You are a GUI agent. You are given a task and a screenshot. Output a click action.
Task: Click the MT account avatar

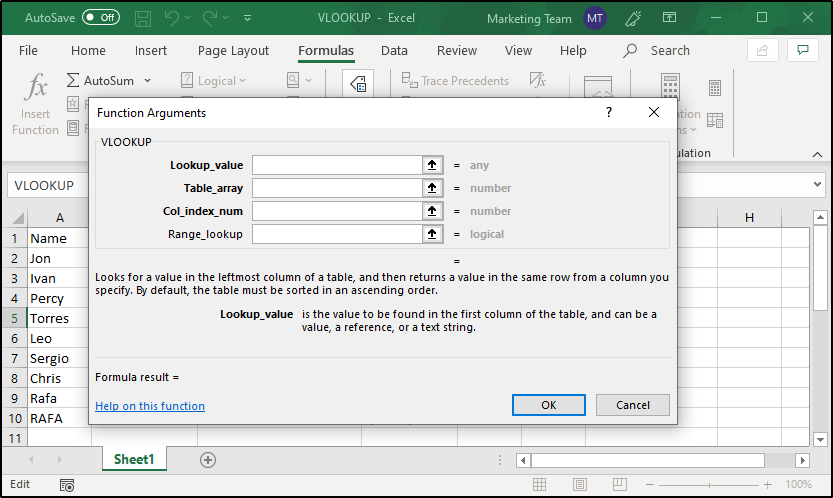pos(594,18)
